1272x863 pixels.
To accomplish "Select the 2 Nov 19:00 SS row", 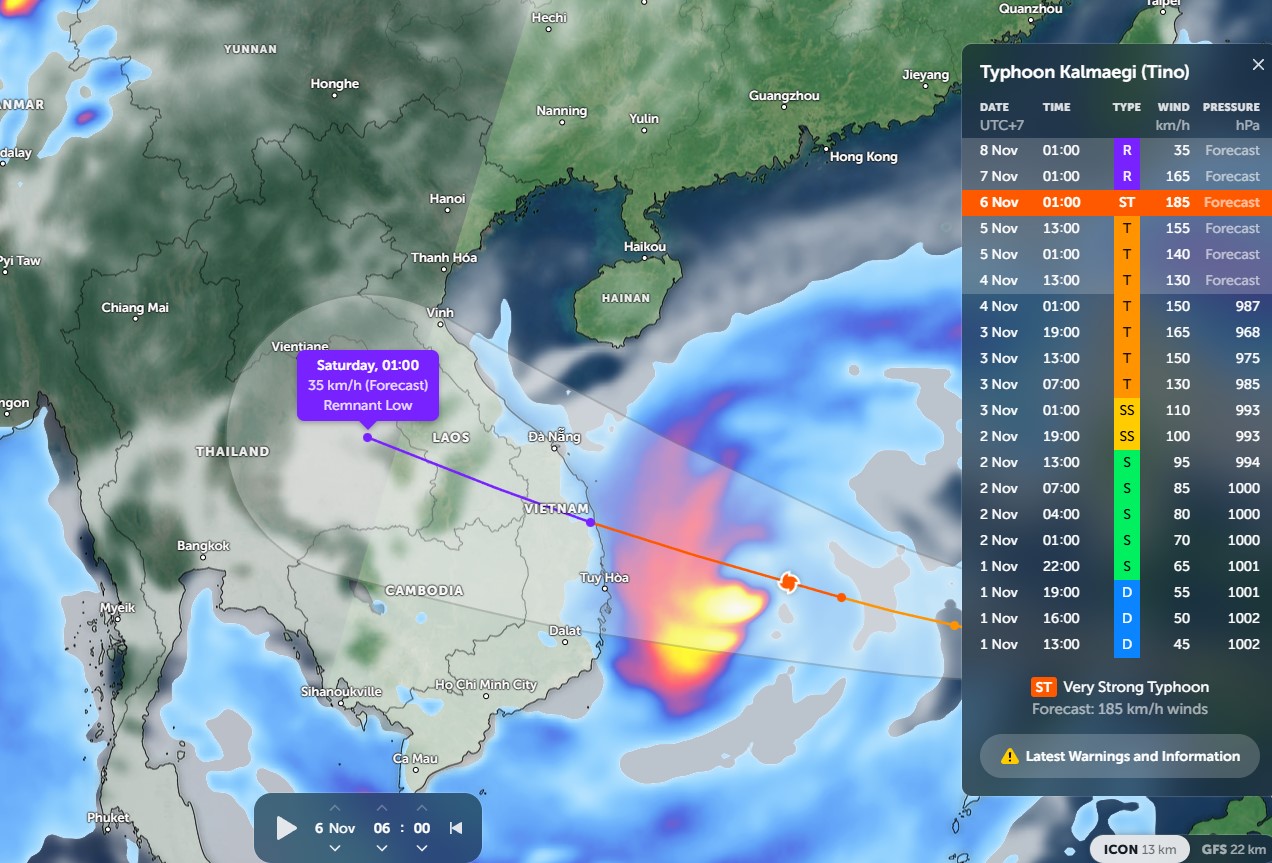I will coord(1117,436).
